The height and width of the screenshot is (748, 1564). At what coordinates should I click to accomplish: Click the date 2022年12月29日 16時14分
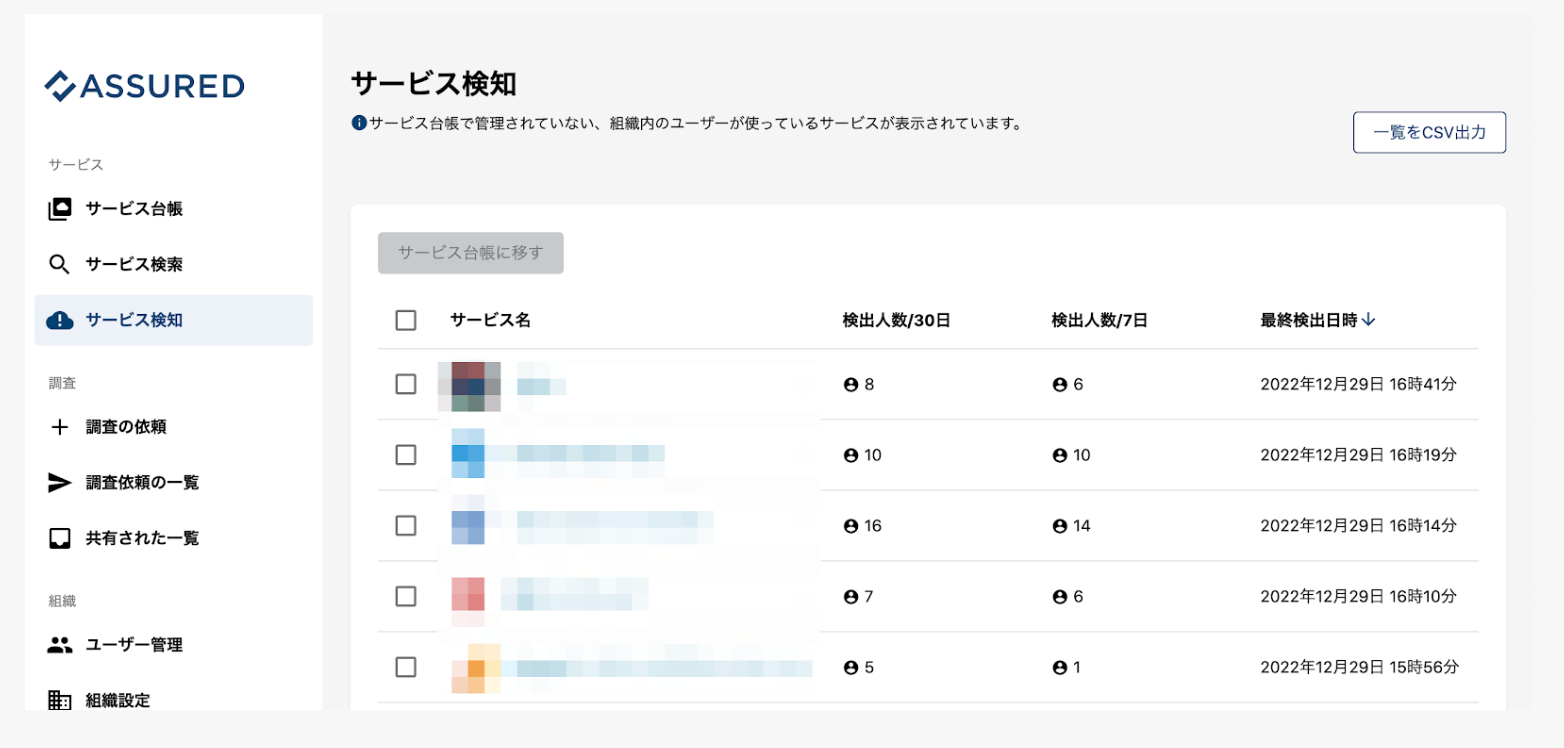click(x=1358, y=525)
